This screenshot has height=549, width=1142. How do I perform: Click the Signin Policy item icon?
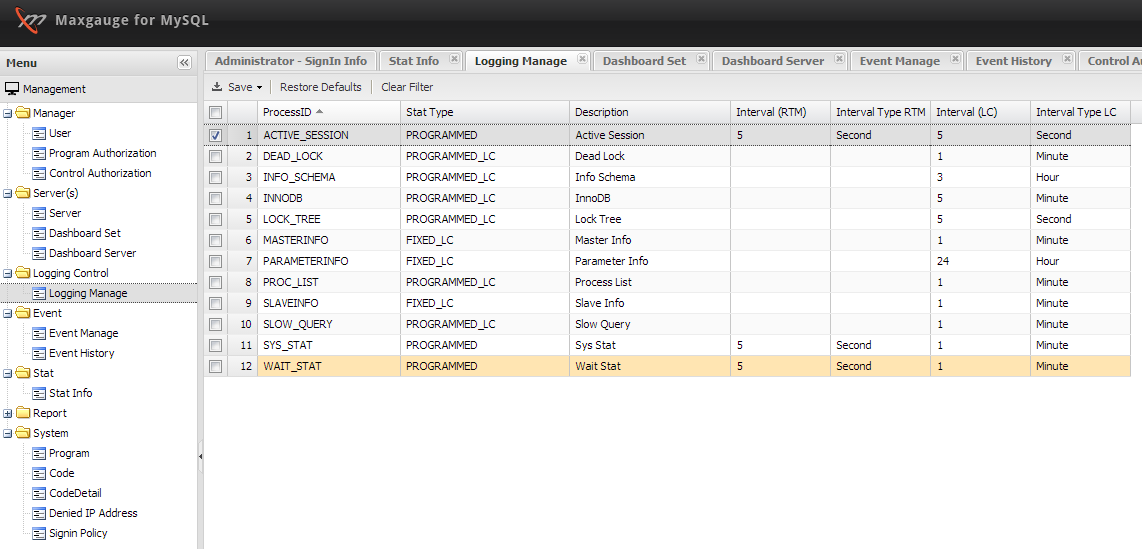pyautogui.click(x=39, y=533)
